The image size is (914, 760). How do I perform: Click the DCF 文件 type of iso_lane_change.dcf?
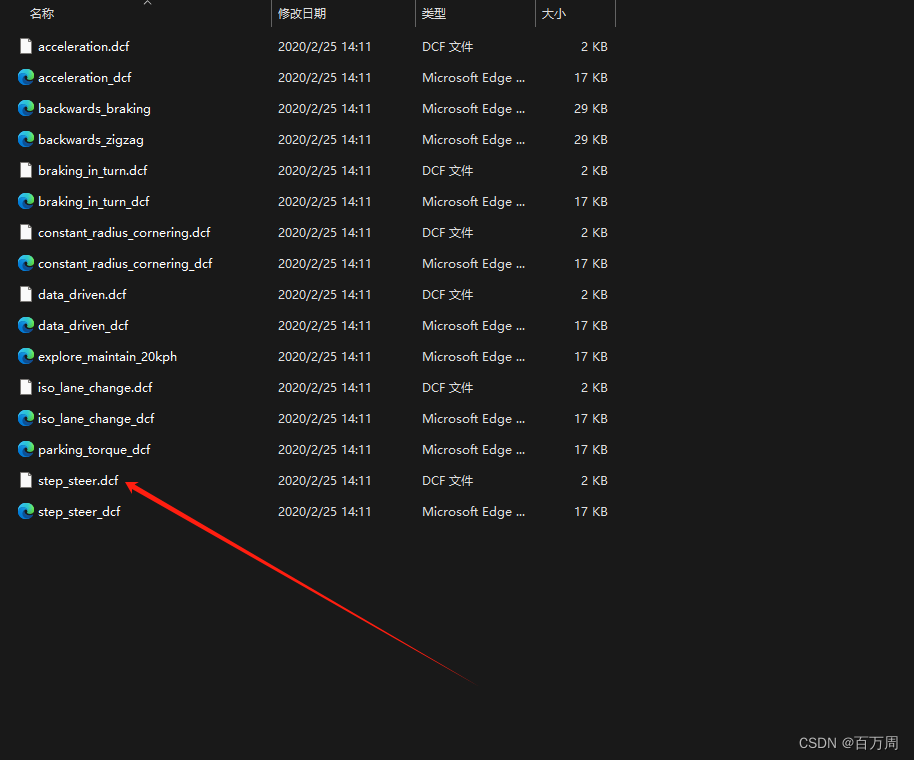tap(447, 388)
